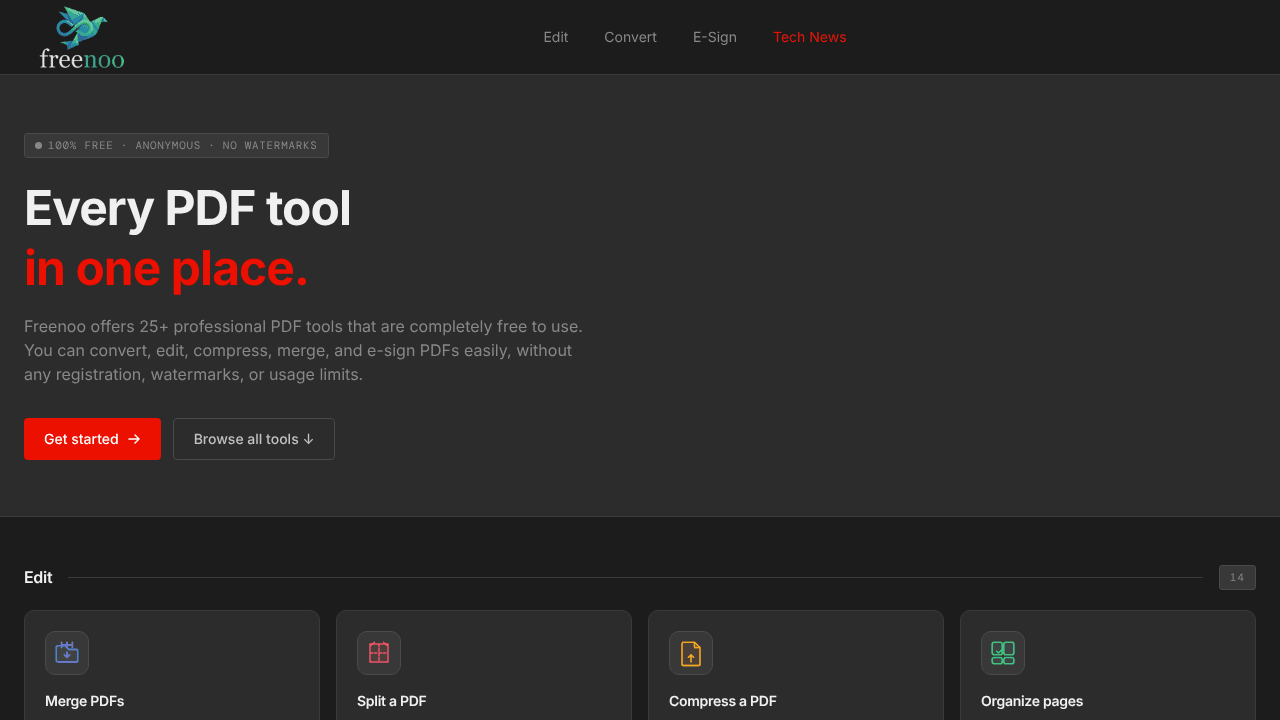Open the Convert menu
Viewport: 1280px width, 720px height.
630,37
